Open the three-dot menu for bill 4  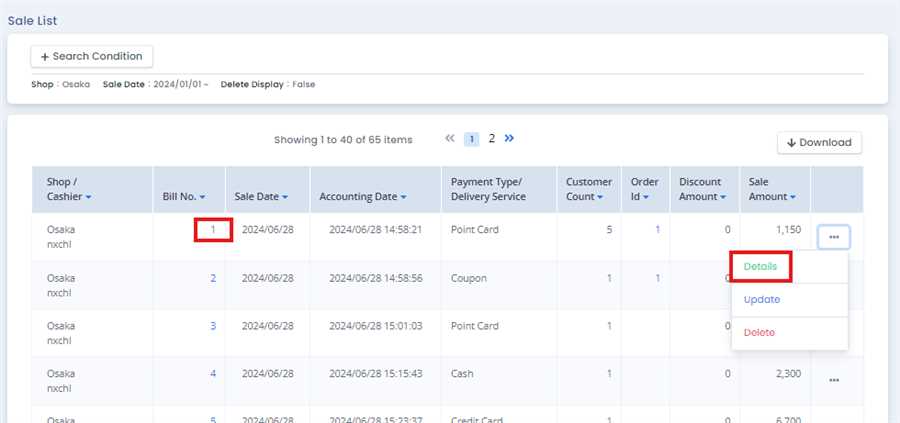[x=833, y=380]
